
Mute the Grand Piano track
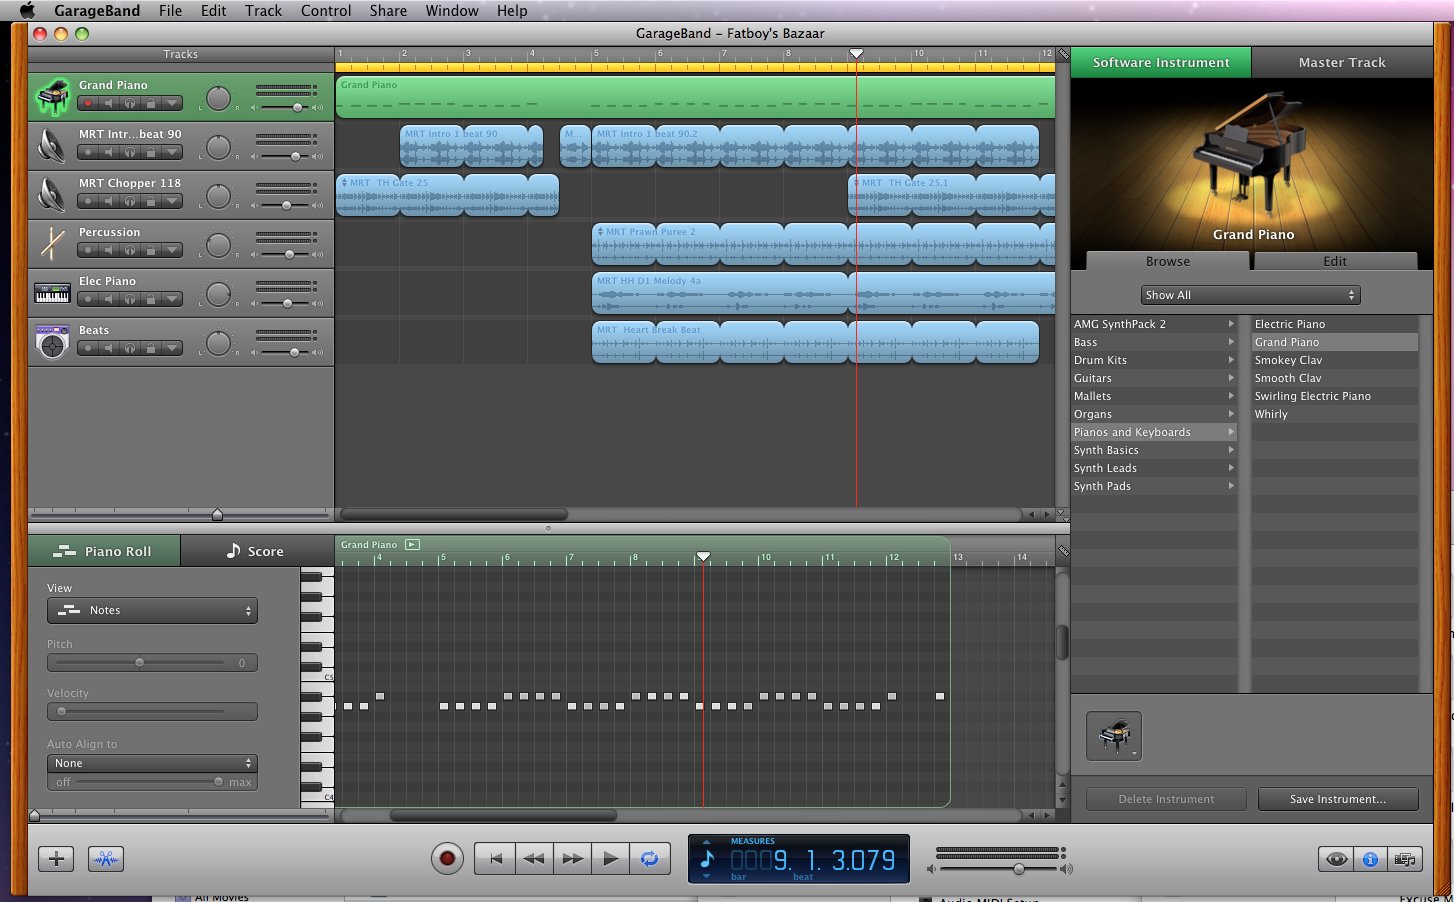(109, 103)
